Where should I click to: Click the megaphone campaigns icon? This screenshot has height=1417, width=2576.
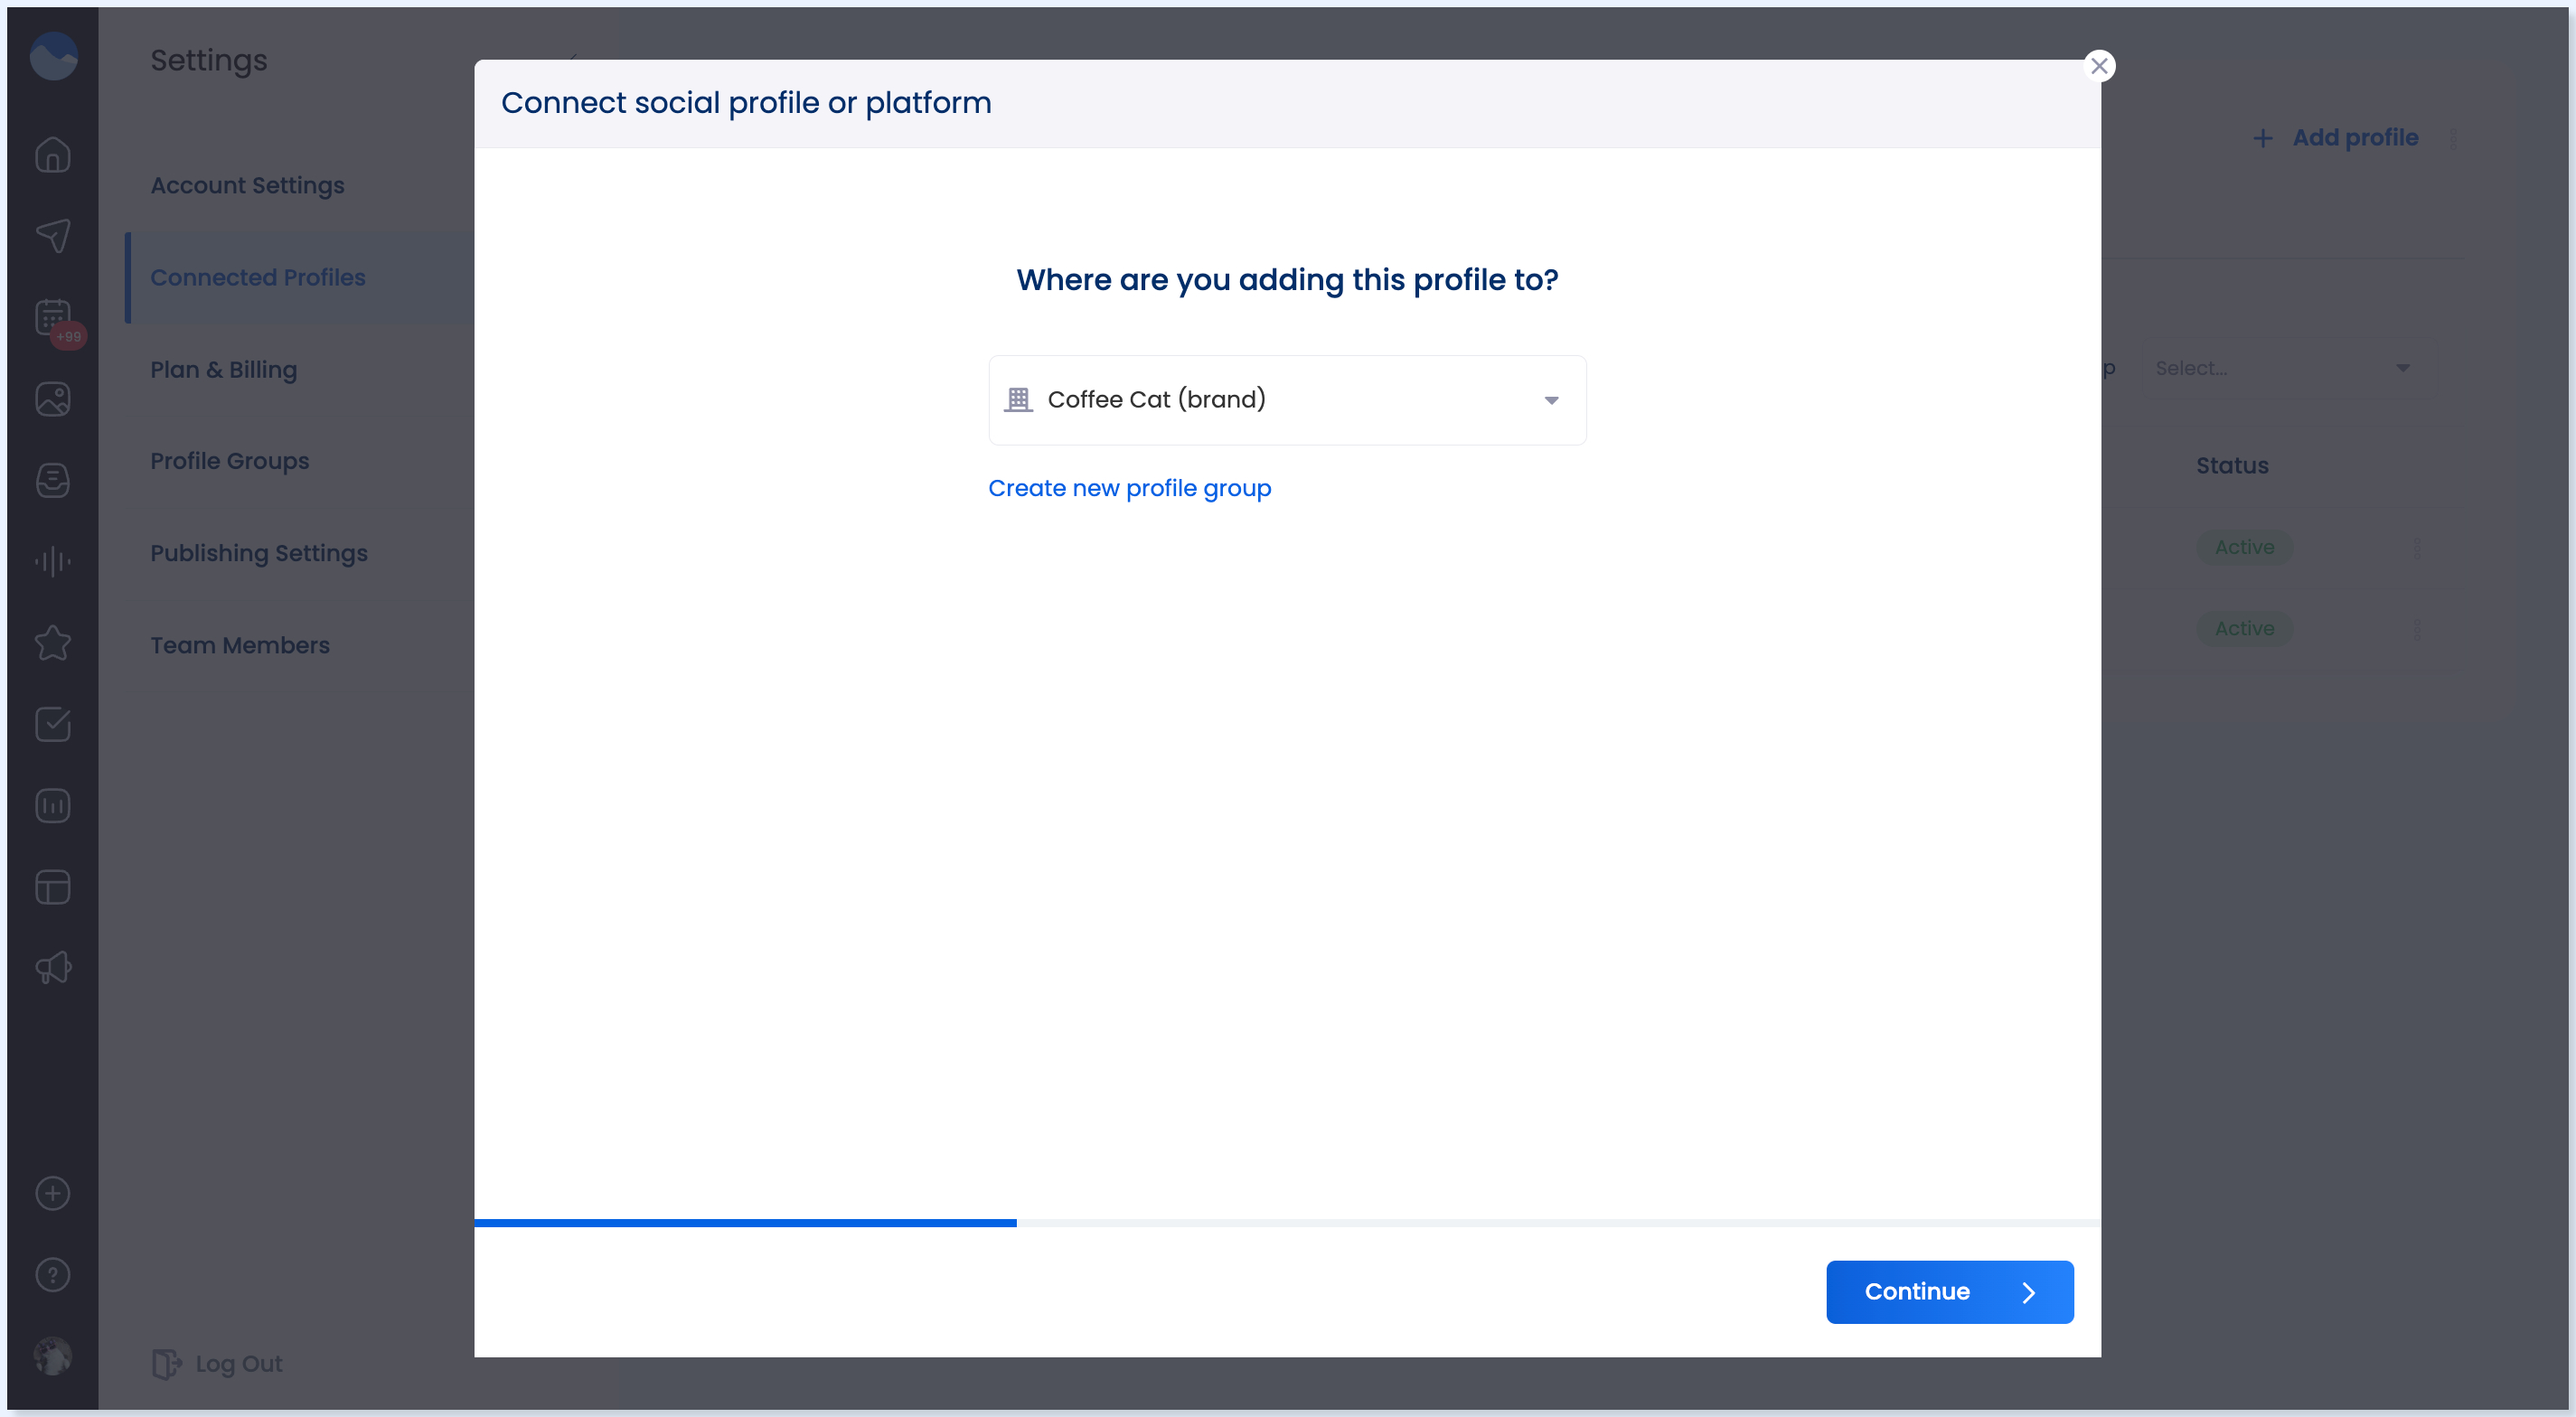click(53, 967)
